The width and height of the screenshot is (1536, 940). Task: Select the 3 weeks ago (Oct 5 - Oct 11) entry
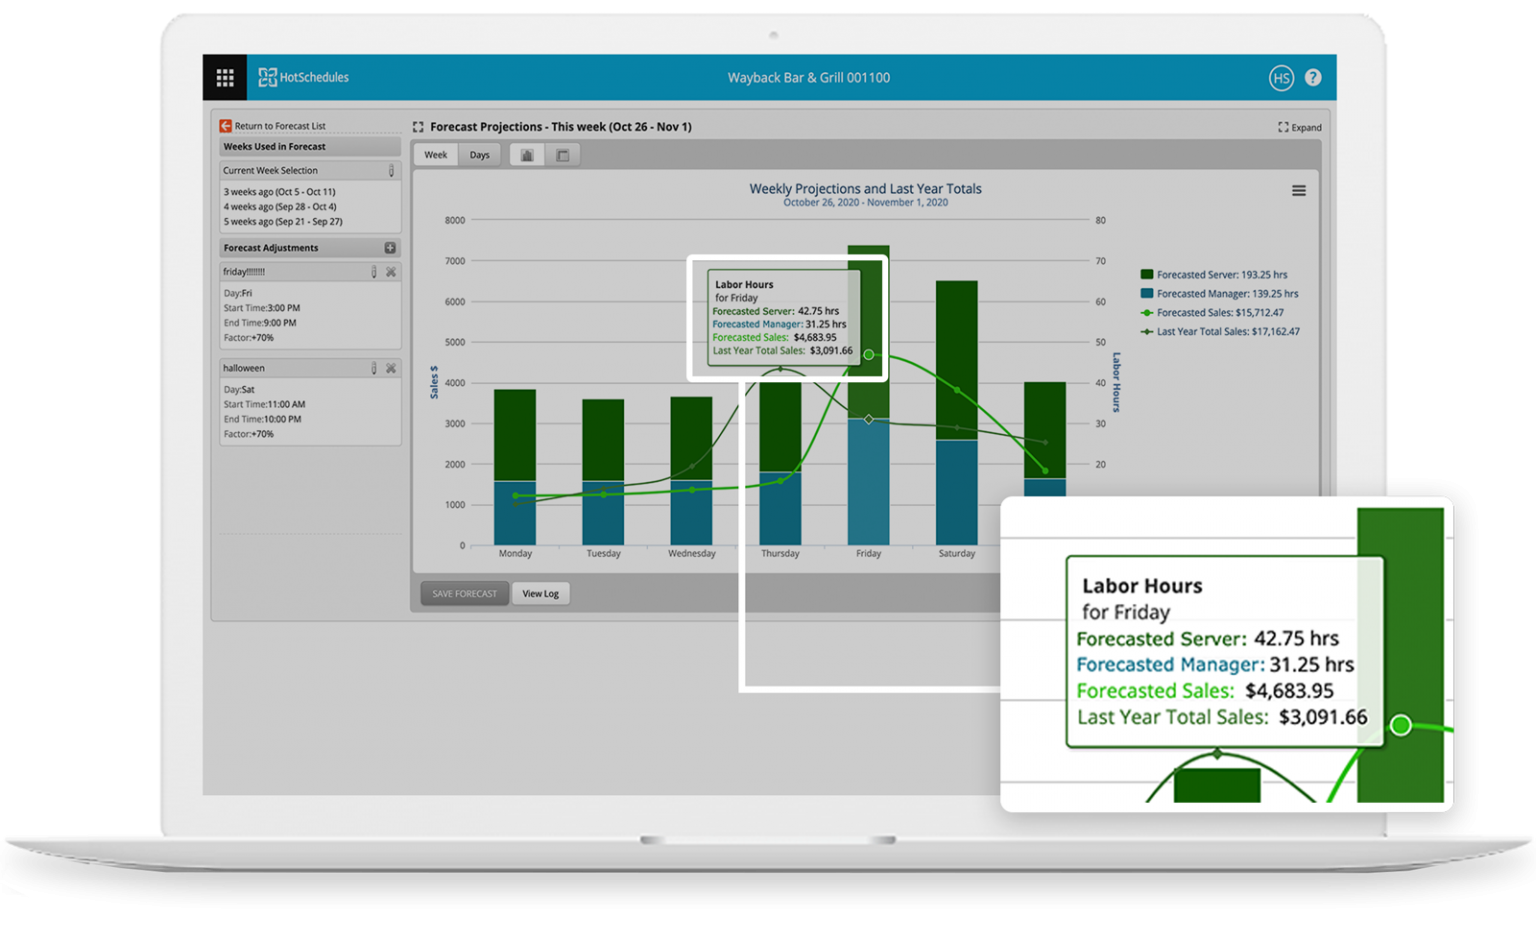pyautogui.click(x=278, y=191)
